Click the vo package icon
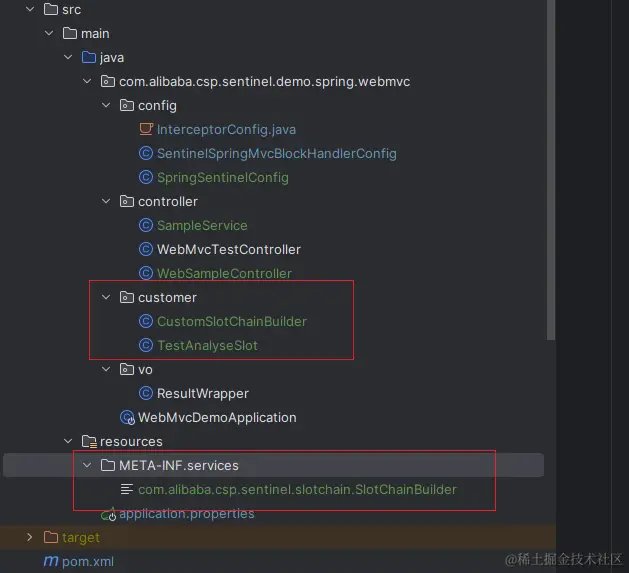The height and width of the screenshot is (573, 629). click(127, 369)
